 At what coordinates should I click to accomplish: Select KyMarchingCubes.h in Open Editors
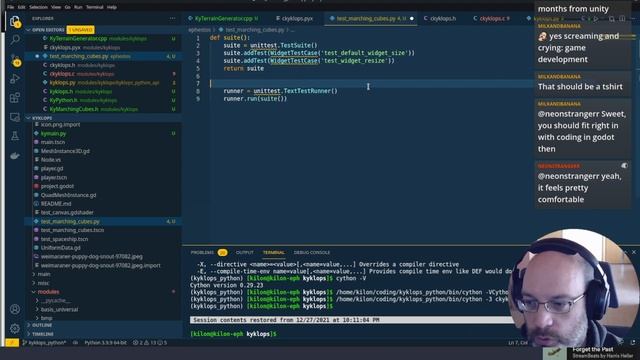74,109
